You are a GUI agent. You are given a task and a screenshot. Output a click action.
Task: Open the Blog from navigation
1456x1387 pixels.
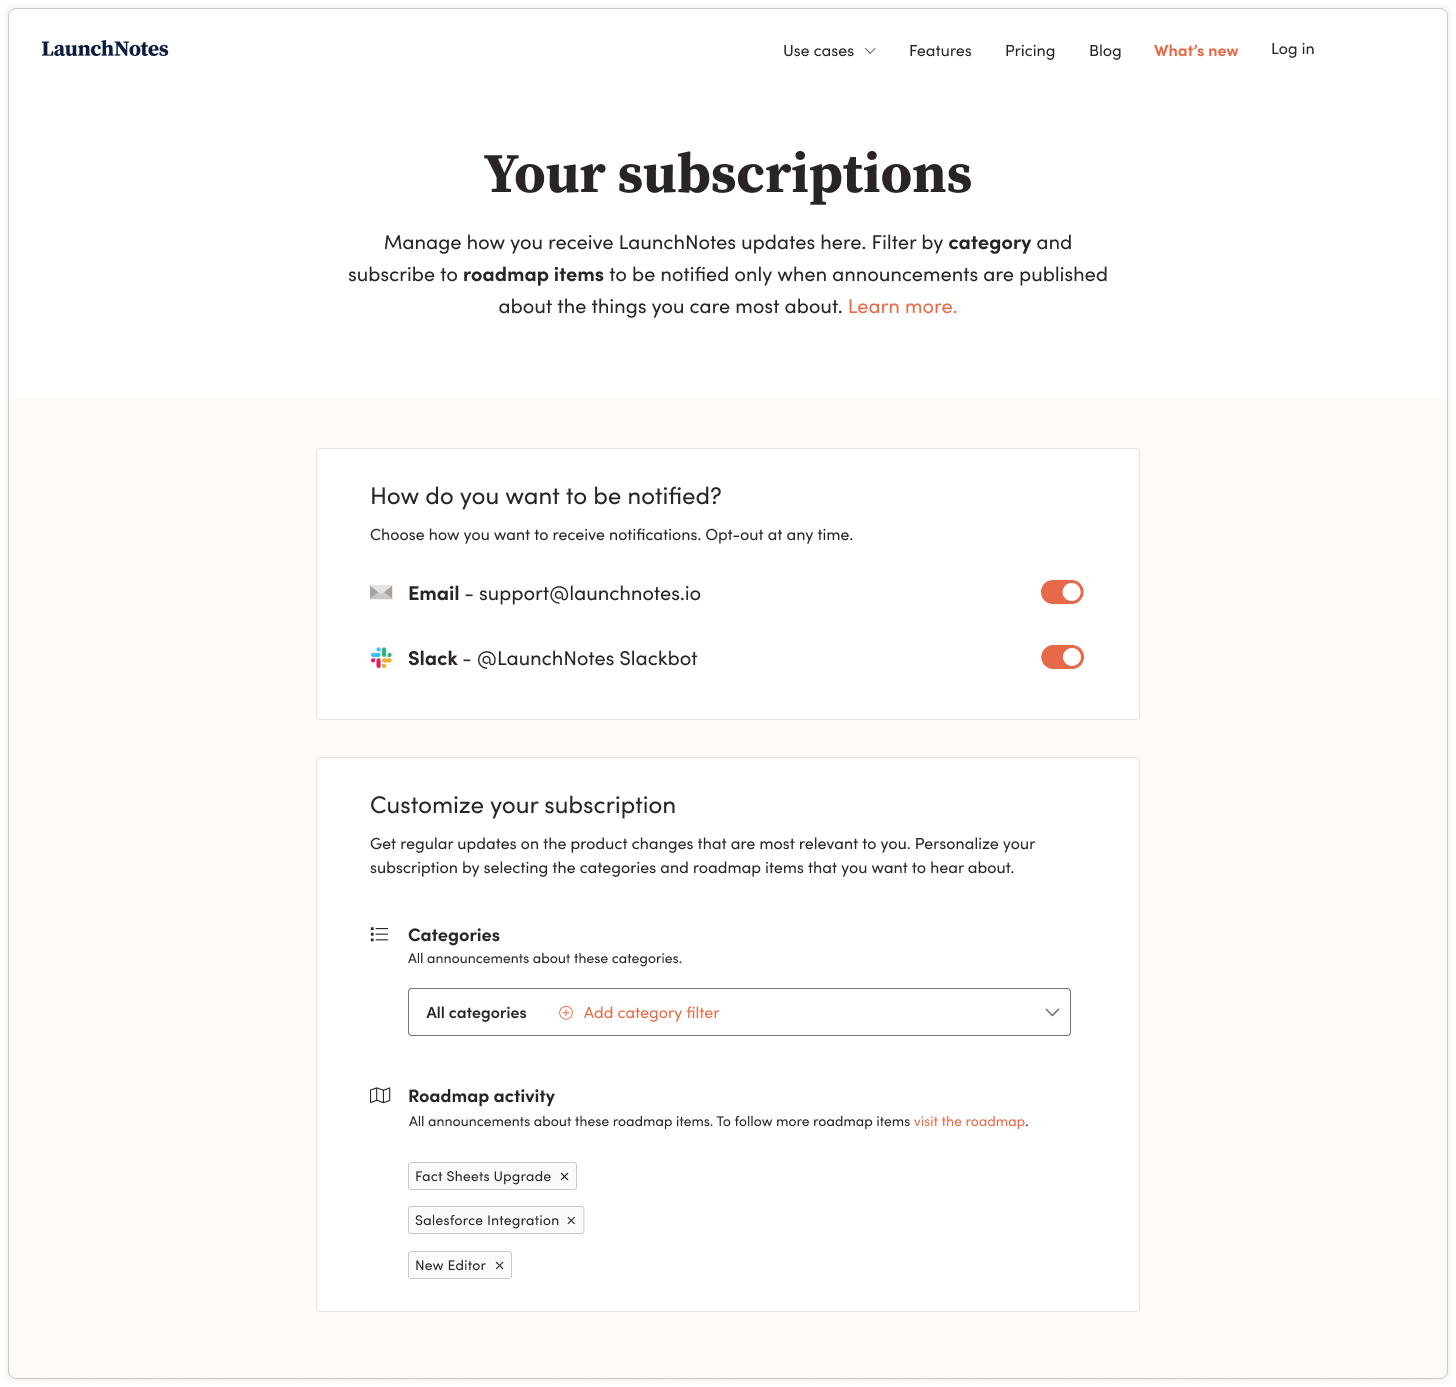(1105, 51)
